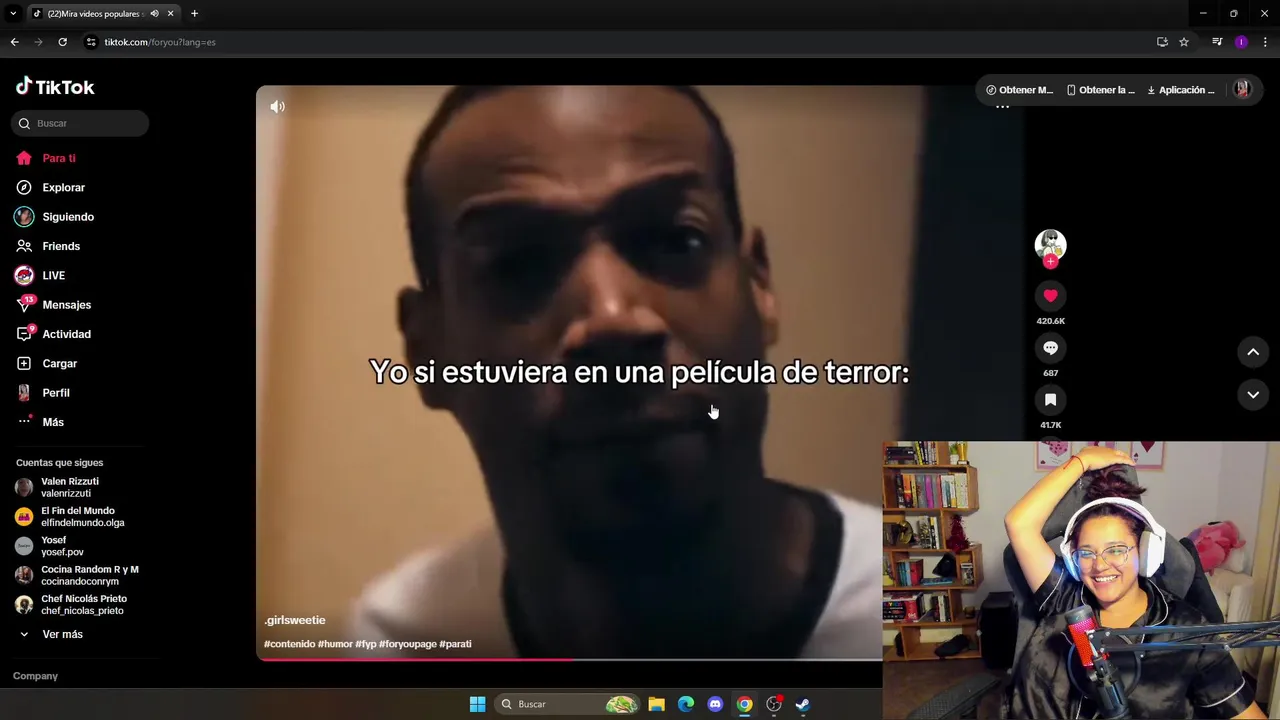This screenshot has width=1280, height=720.
Task: Click the Company footer link
Action: [x=35, y=676]
